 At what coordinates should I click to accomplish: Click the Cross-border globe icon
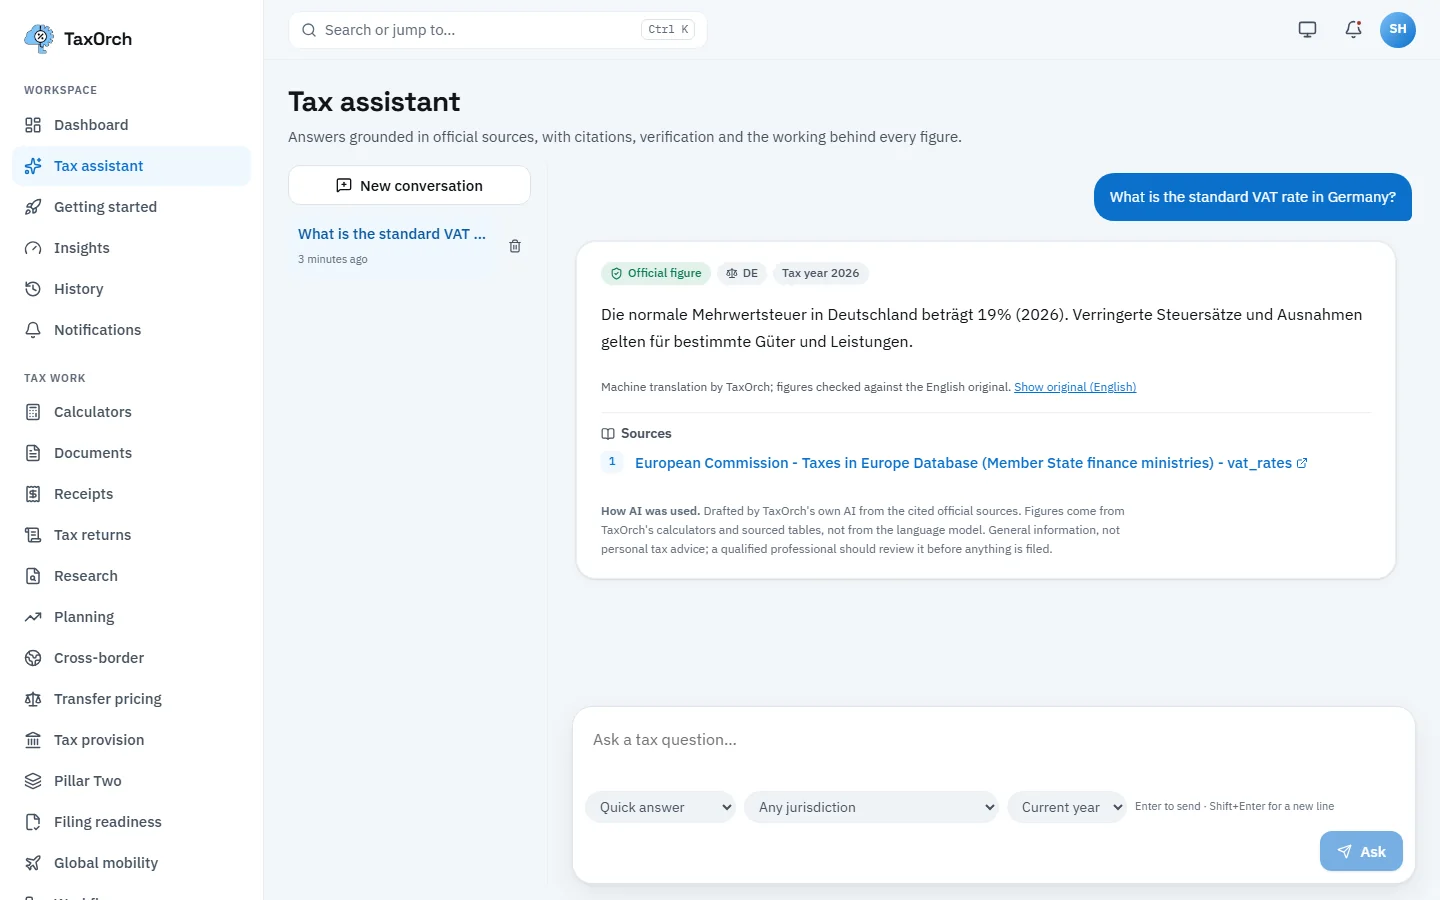33,658
